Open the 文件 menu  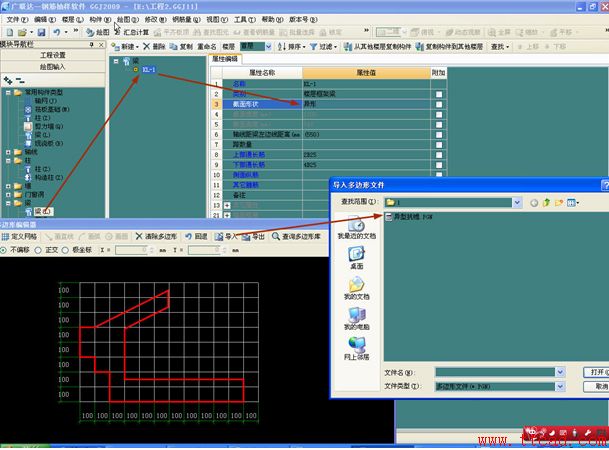click(17, 19)
